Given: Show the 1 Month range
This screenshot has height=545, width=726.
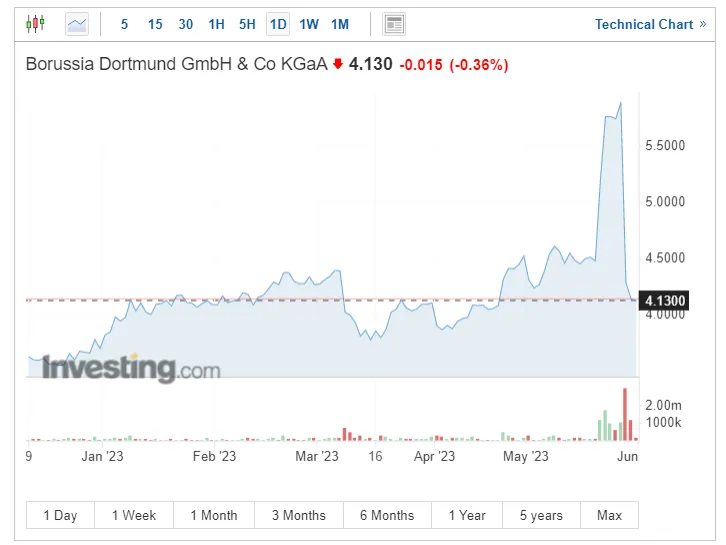Looking at the screenshot, I should point(214,515).
